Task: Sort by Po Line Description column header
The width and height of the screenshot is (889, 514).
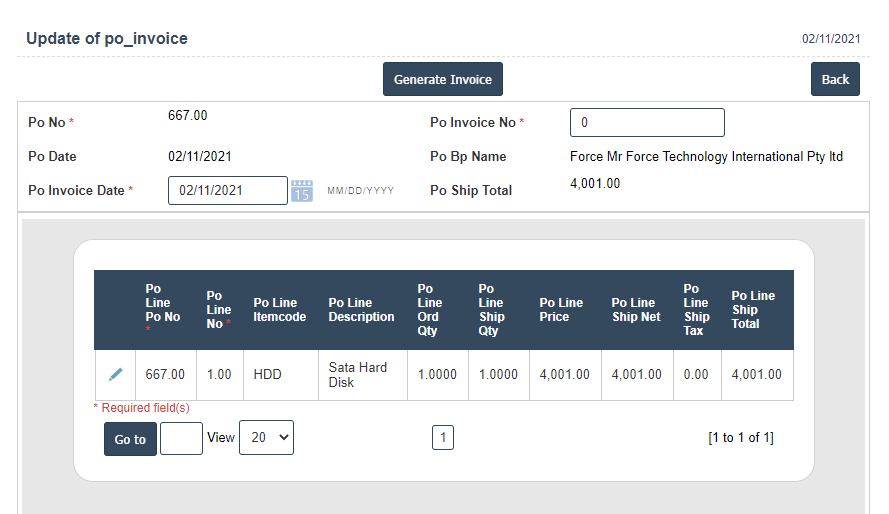Action: pyautogui.click(x=361, y=310)
